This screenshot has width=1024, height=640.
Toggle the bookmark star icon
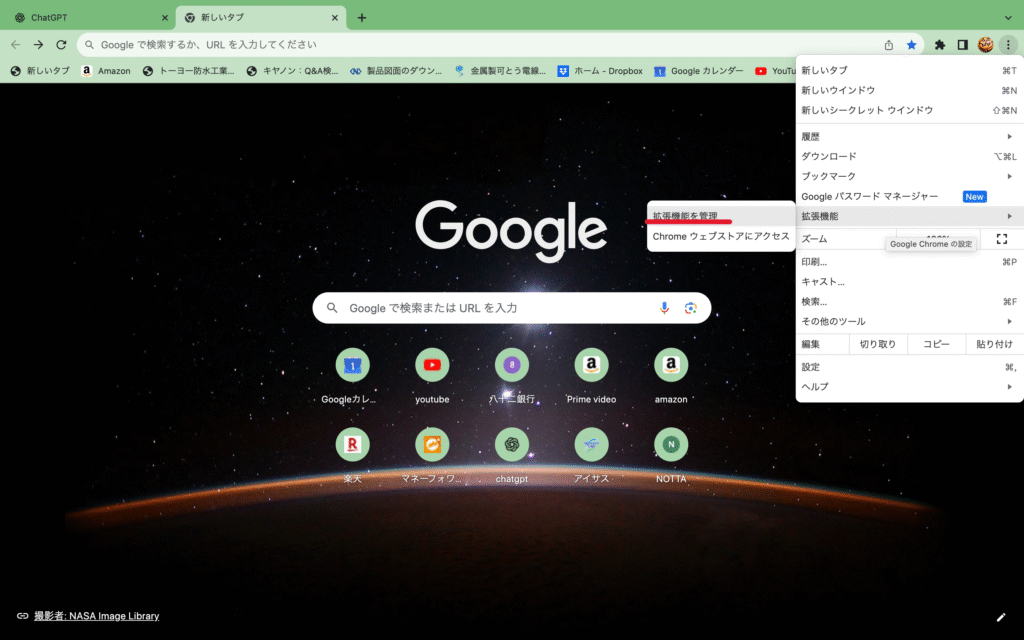[x=912, y=45]
